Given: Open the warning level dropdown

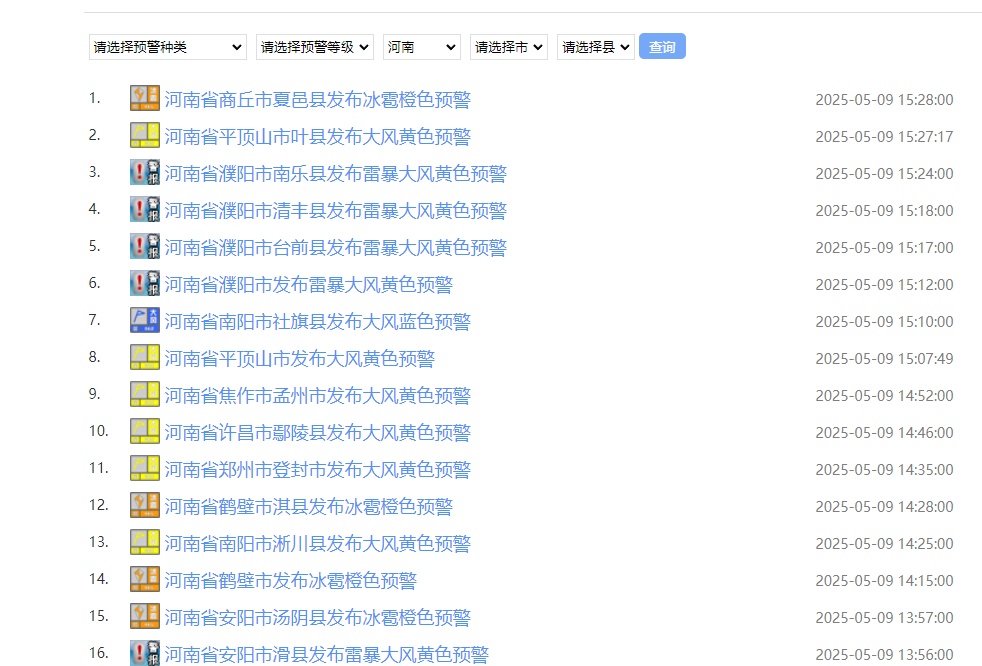Looking at the screenshot, I should 315,47.
